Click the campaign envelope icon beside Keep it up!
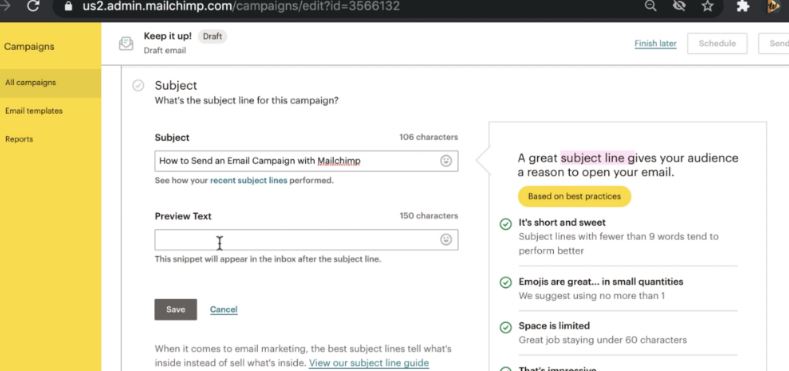Viewport: 789px width, 371px height. pos(126,44)
